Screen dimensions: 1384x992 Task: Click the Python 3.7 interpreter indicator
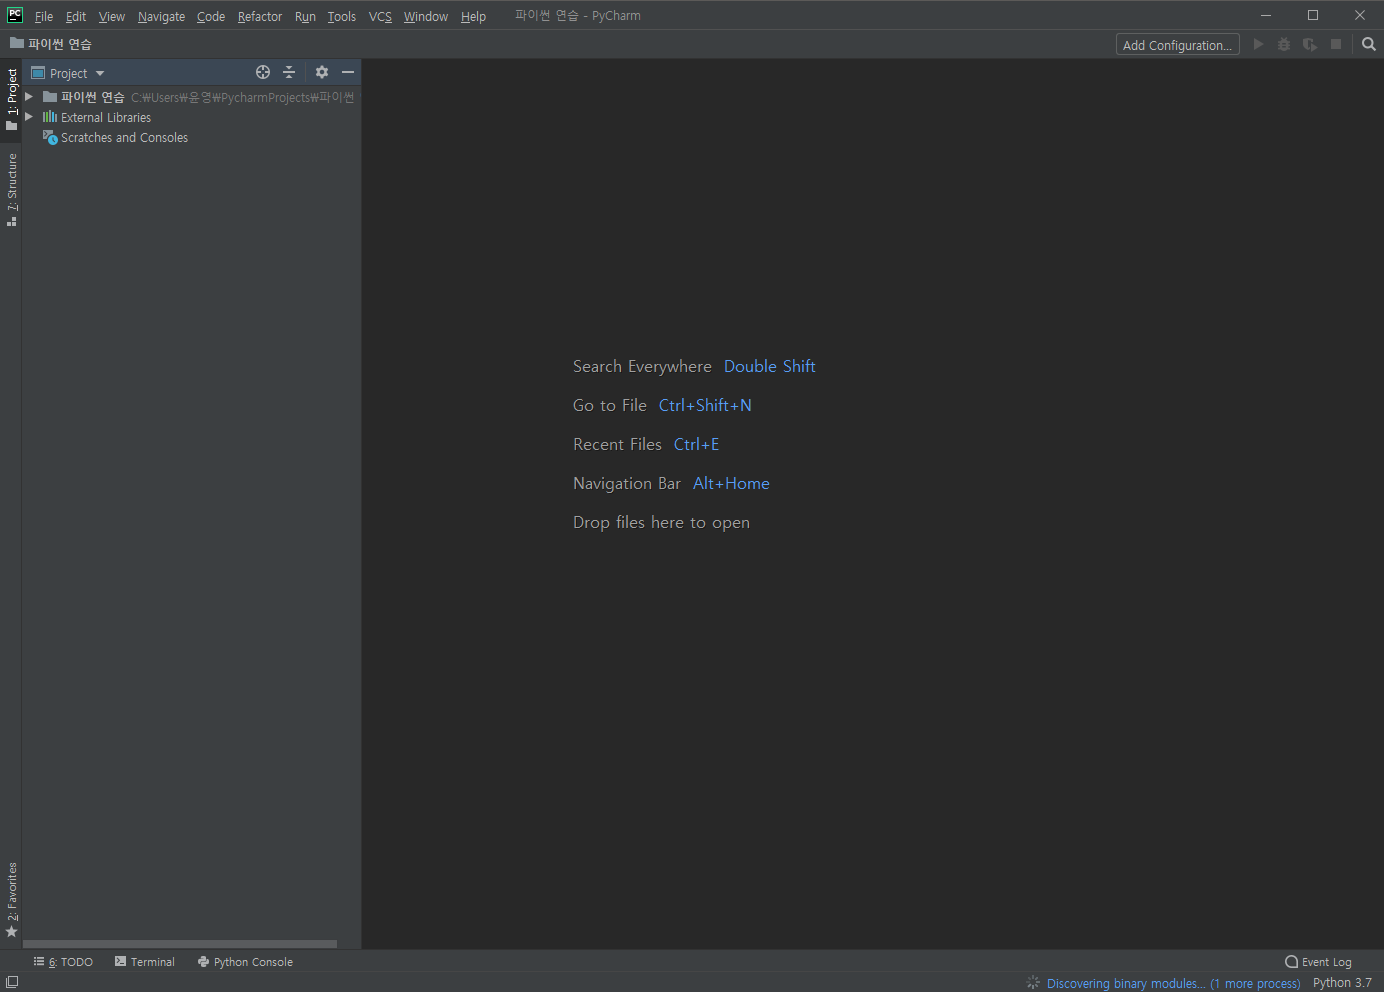pos(1342,983)
